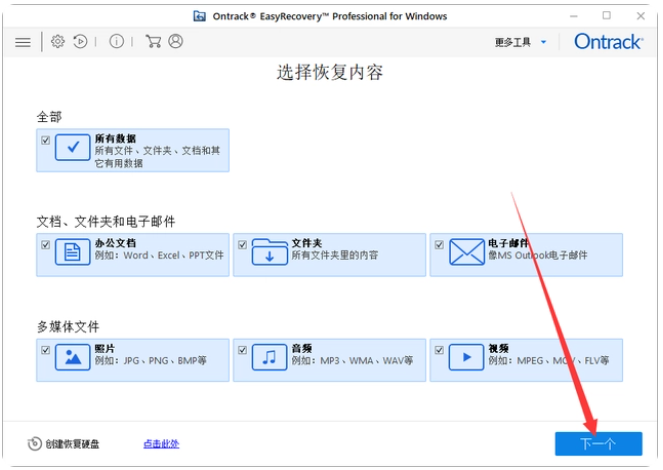Select the email envelope icon

pos(466,251)
